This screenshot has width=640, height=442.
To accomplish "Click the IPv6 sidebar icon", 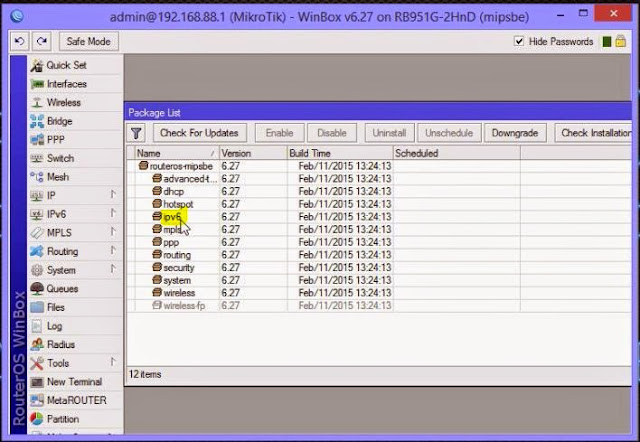I will click(37, 214).
